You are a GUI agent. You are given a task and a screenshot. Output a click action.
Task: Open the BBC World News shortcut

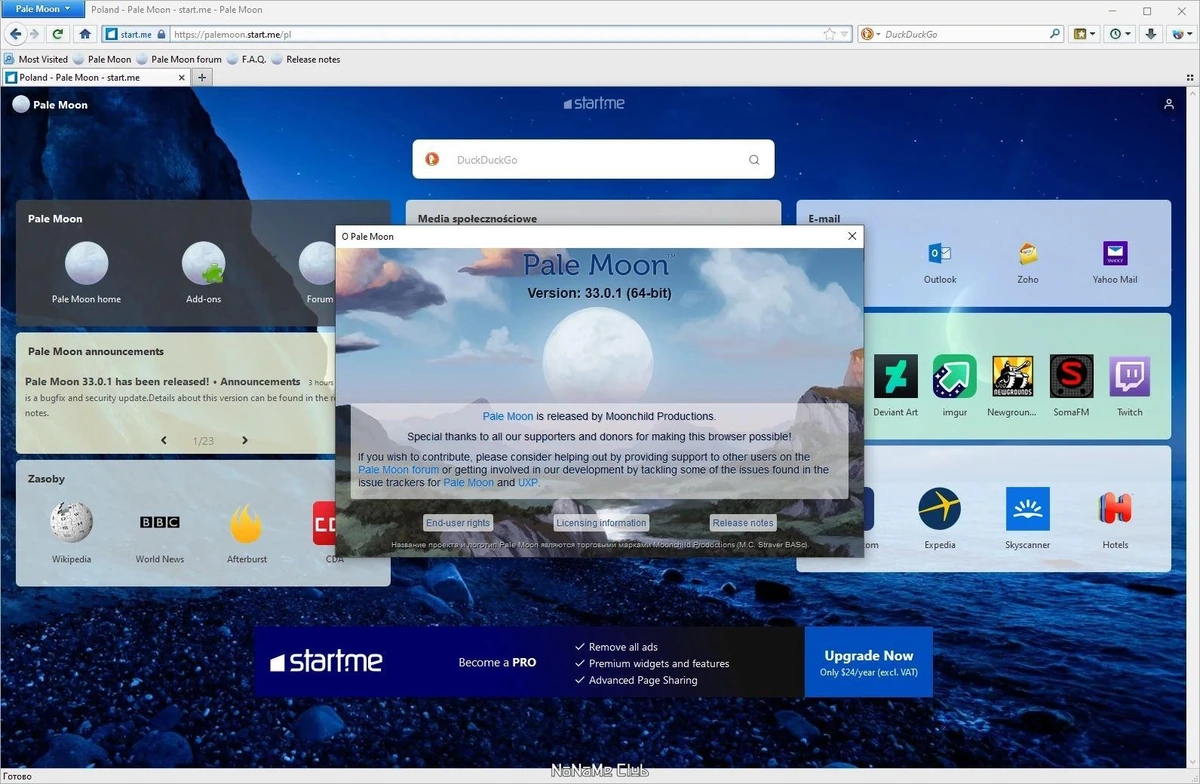click(x=160, y=532)
